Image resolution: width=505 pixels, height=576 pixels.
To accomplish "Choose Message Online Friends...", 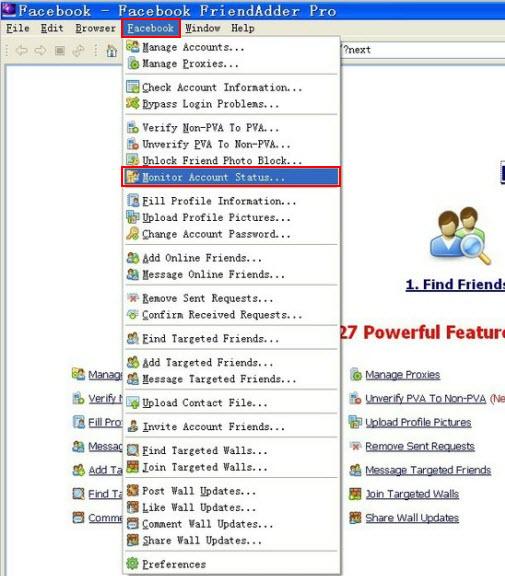I will tap(231, 274).
